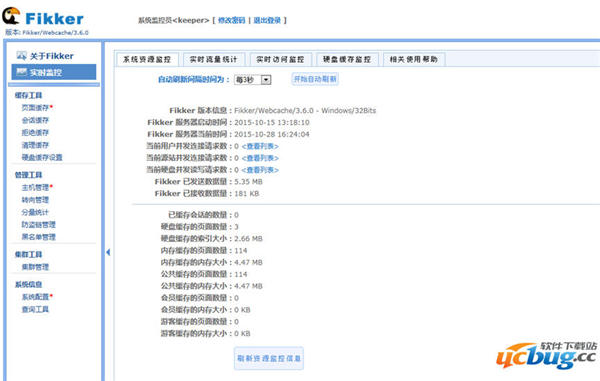Click the 内存缓存的内存大小 value 4.47 MB
This screenshot has width=600, height=381.
pos(248,262)
